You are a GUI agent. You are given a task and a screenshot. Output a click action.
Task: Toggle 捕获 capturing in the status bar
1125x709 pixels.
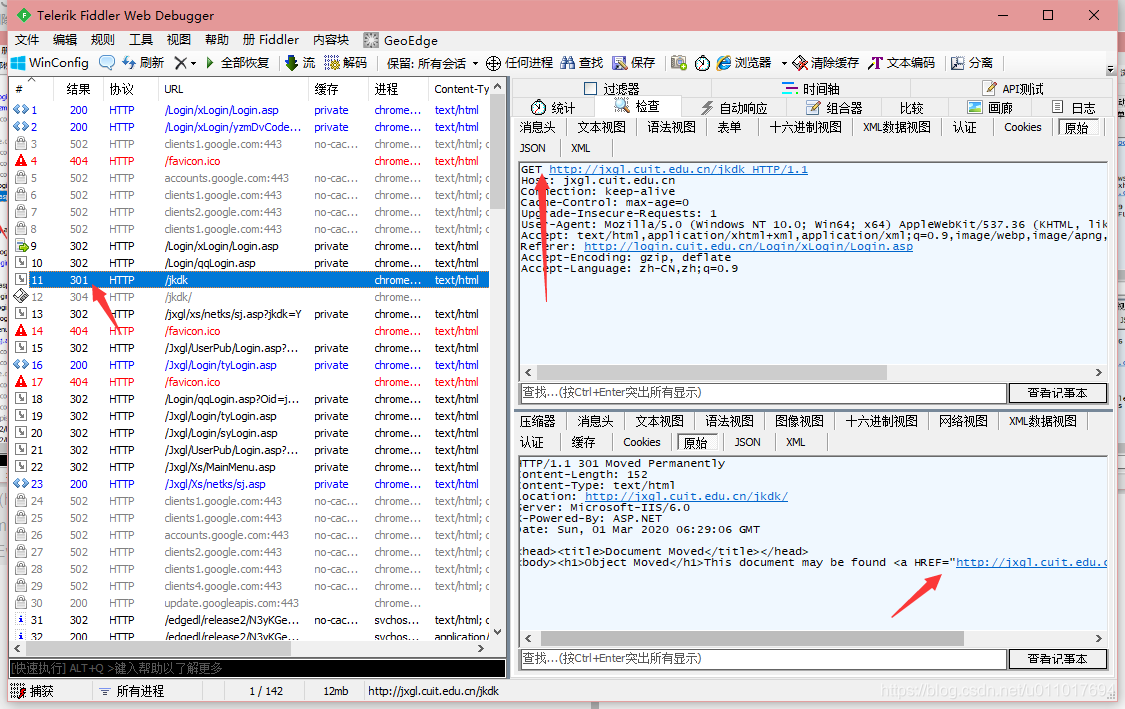[33, 691]
